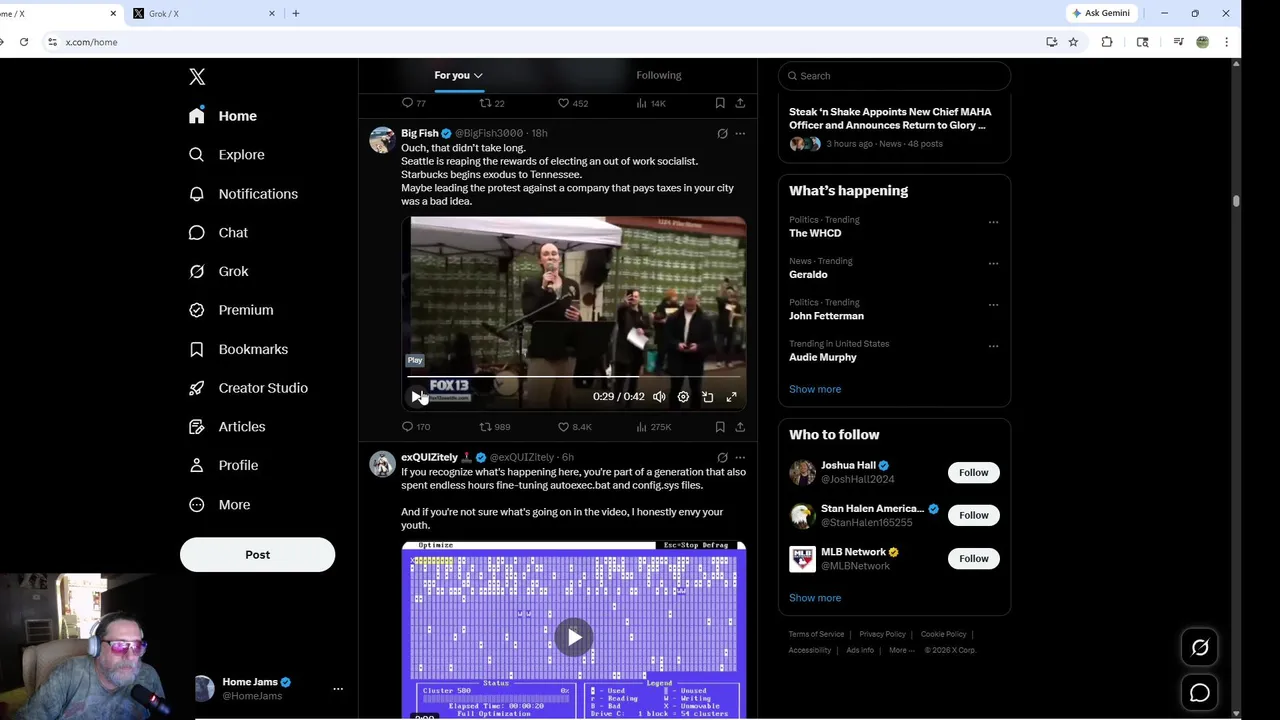Mute the Fox 13 video sound

pyautogui.click(x=659, y=397)
